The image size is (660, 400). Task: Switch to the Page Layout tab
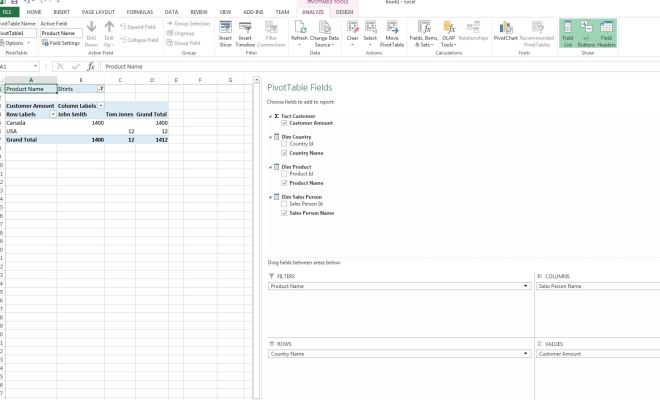point(97,12)
